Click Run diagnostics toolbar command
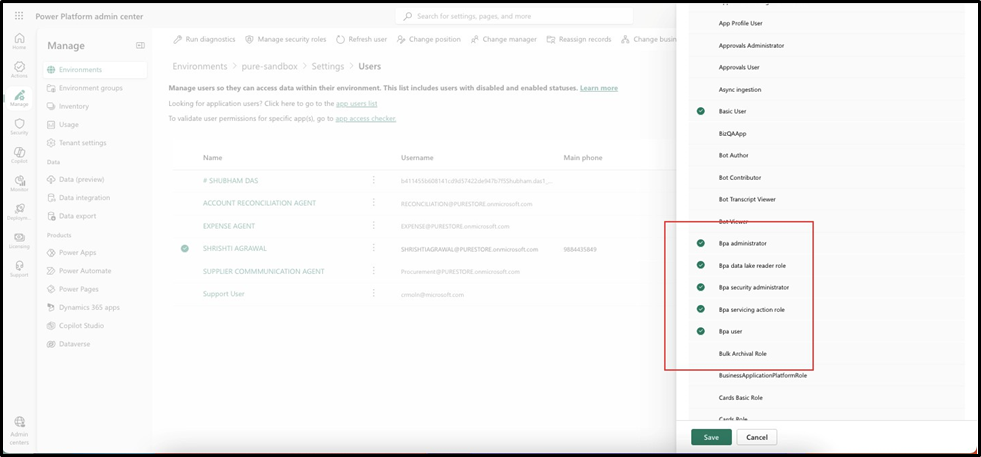Image resolution: width=981 pixels, height=457 pixels. coord(205,39)
